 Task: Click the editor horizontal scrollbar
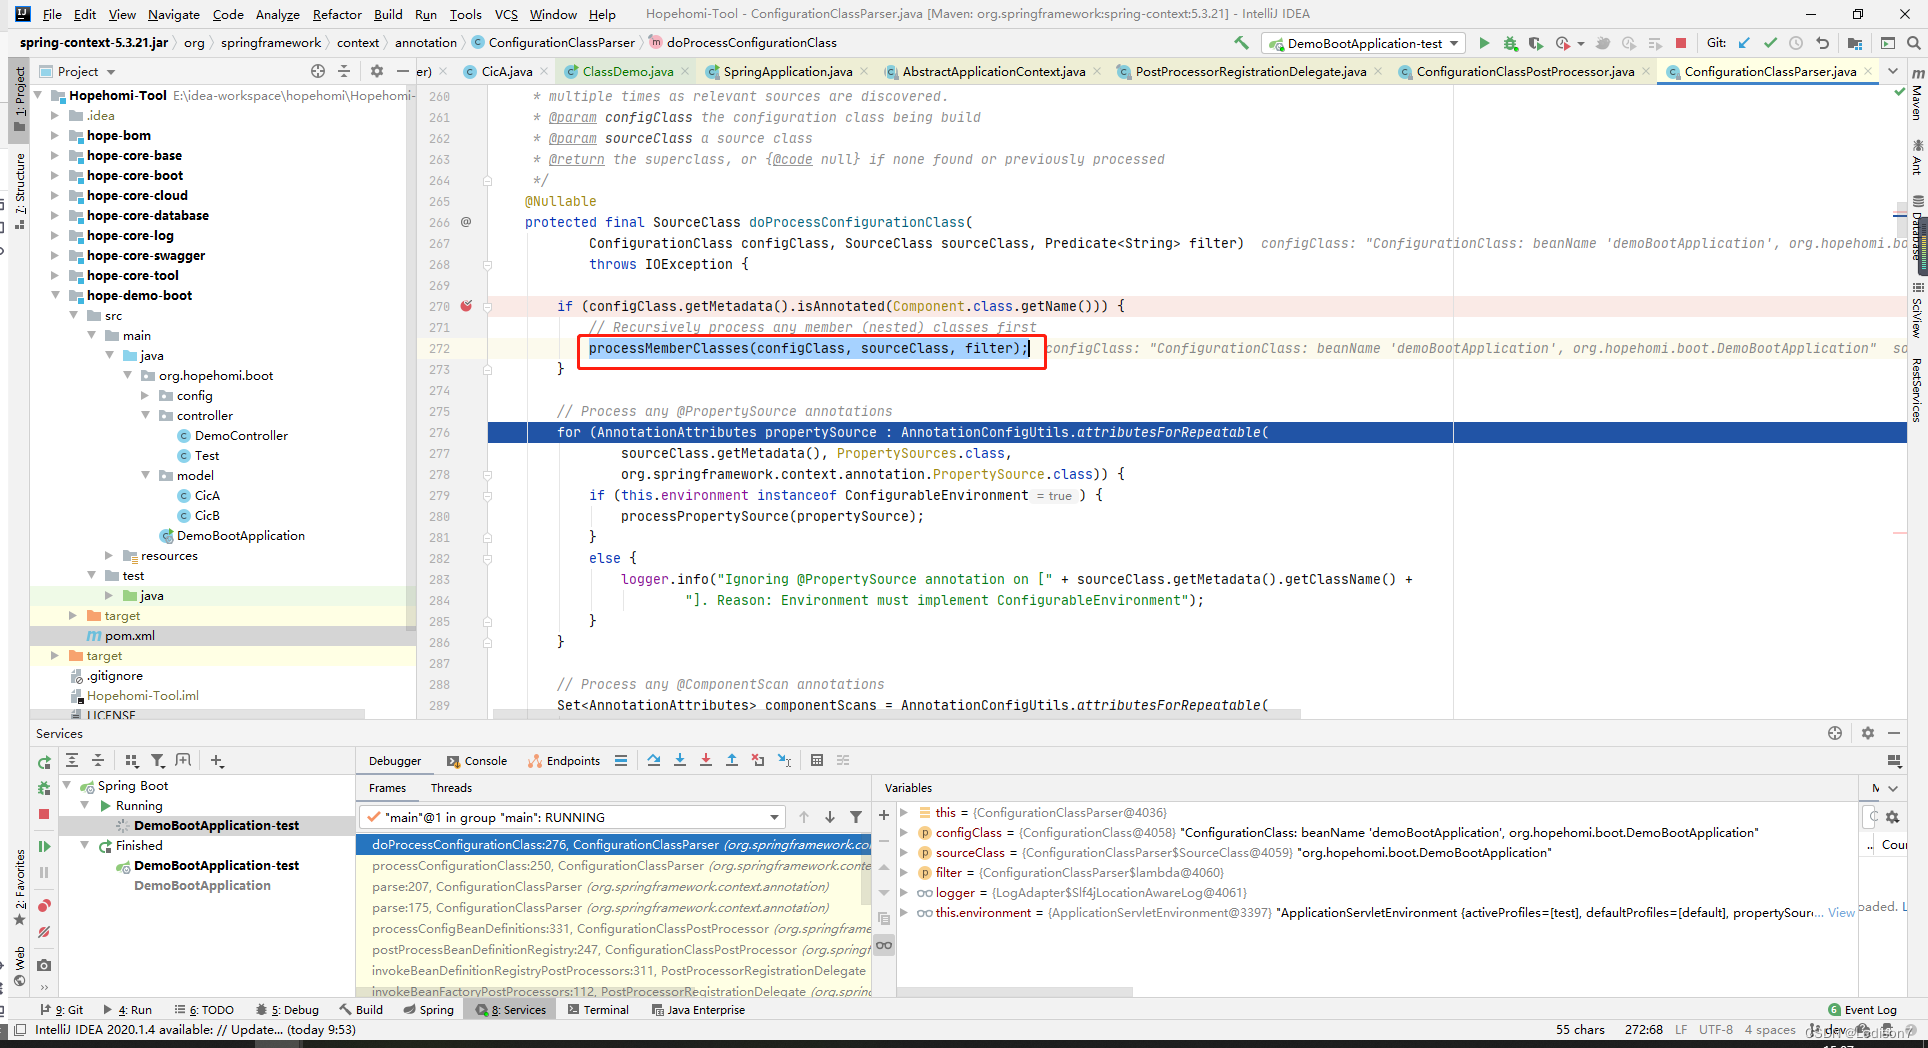[897, 714]
